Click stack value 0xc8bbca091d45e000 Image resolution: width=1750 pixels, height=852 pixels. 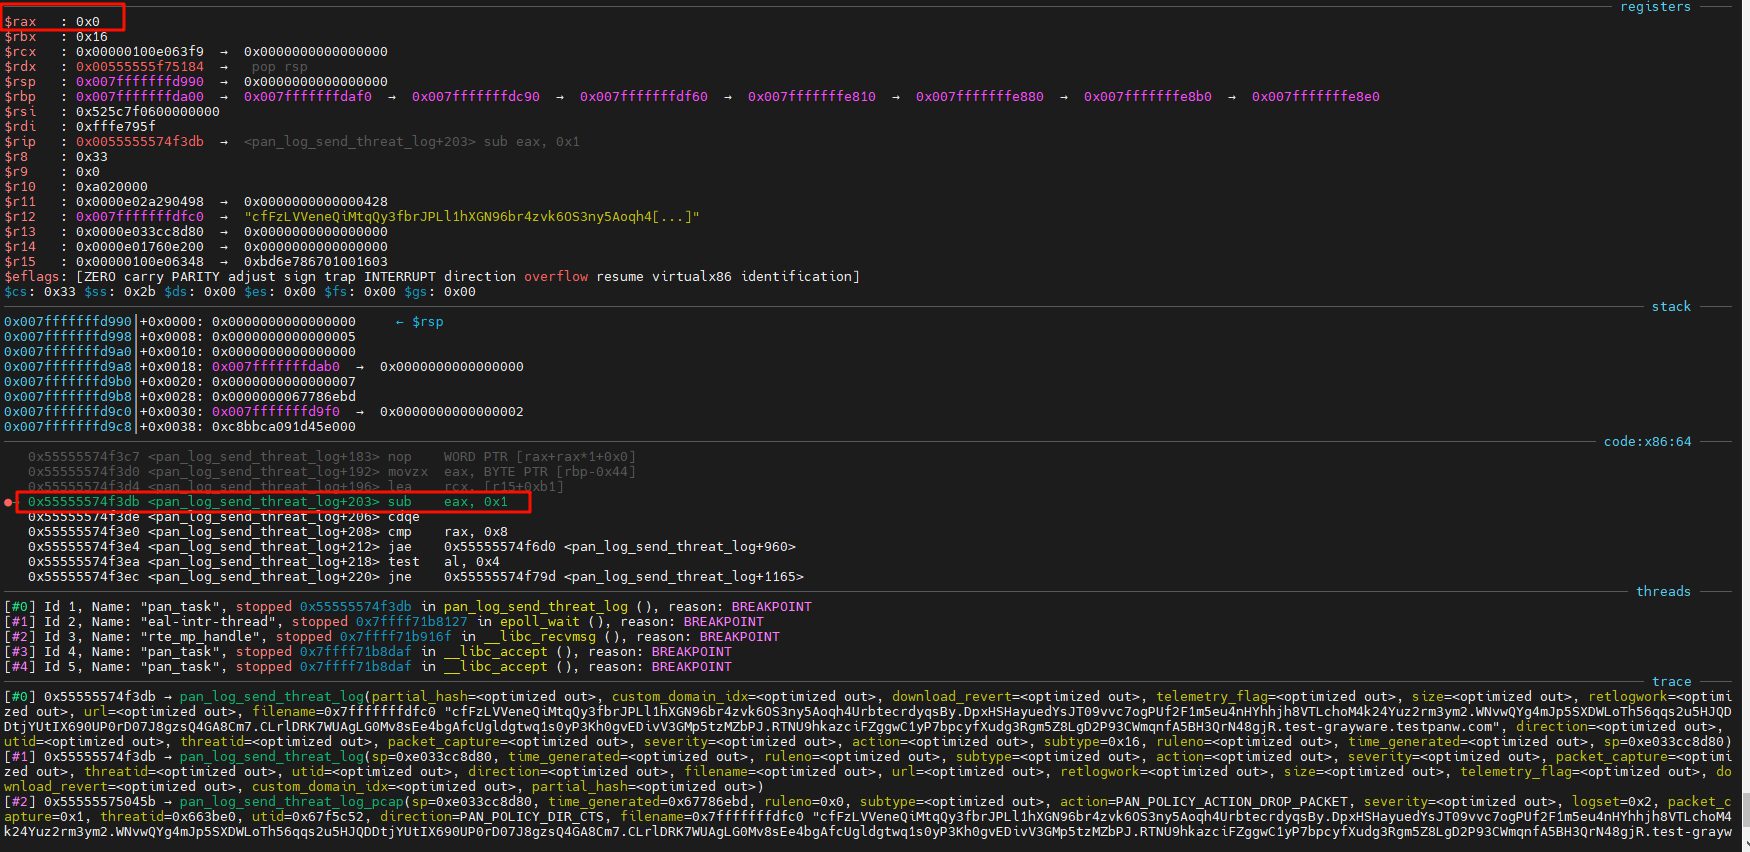[284, 426]
